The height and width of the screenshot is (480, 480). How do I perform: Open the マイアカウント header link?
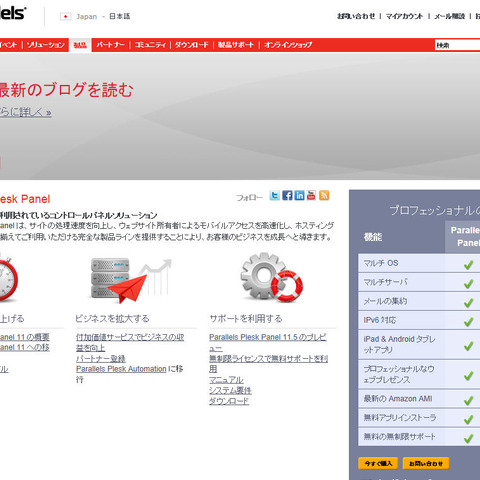404,16
